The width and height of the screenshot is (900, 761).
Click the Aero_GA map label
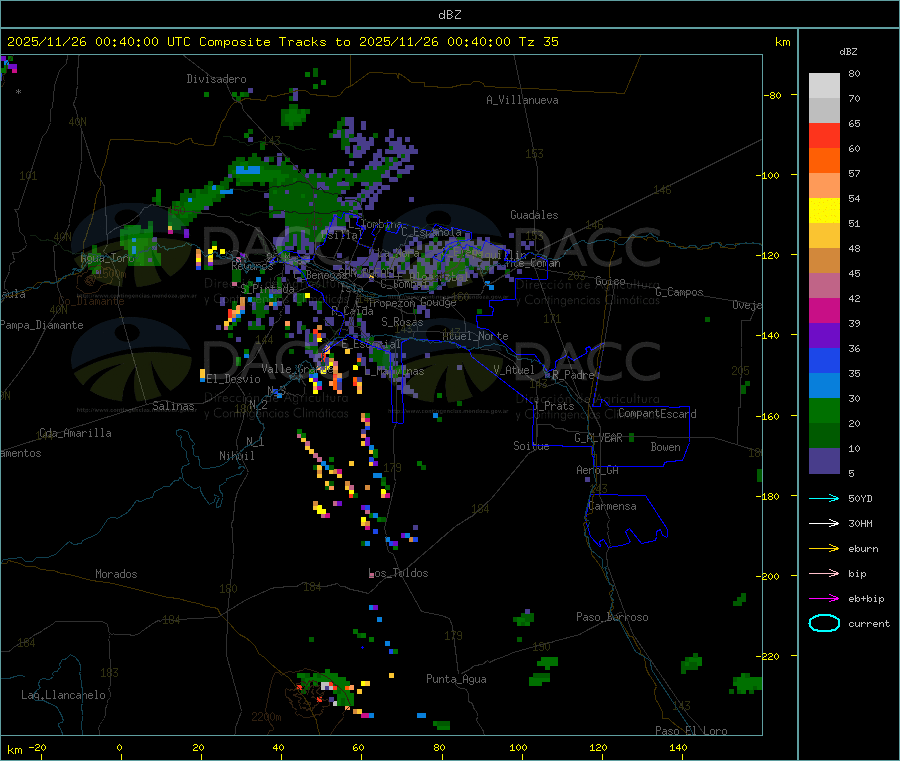tap(598, 470)
